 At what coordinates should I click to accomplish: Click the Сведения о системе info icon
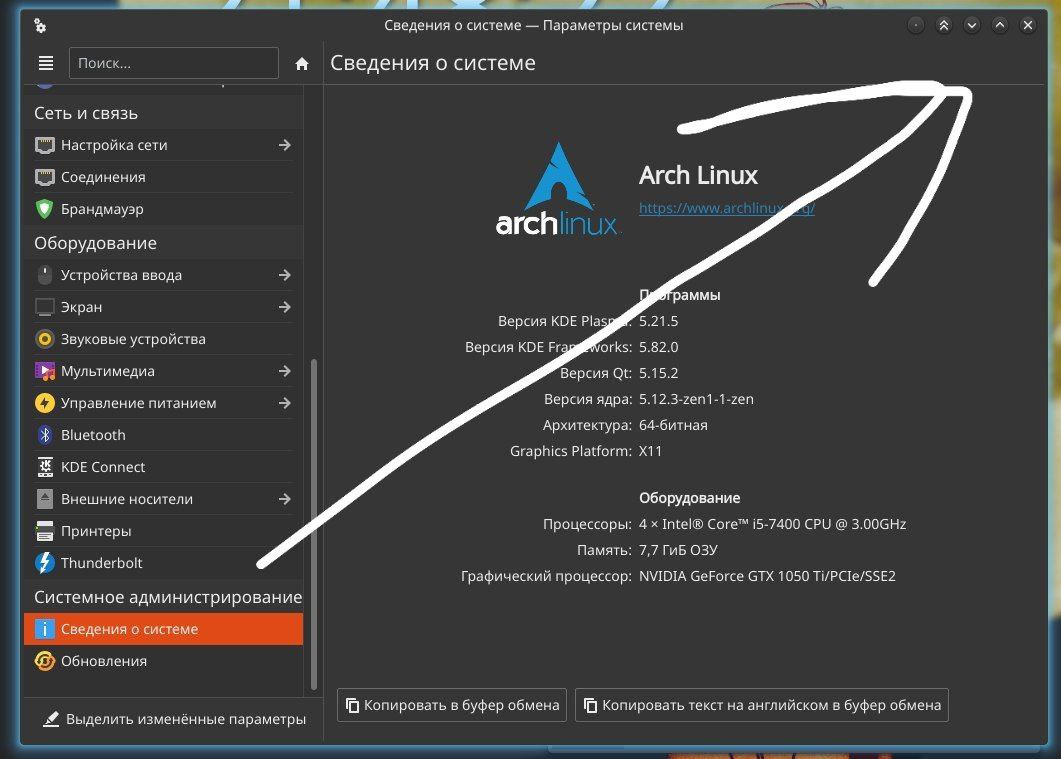45,629
